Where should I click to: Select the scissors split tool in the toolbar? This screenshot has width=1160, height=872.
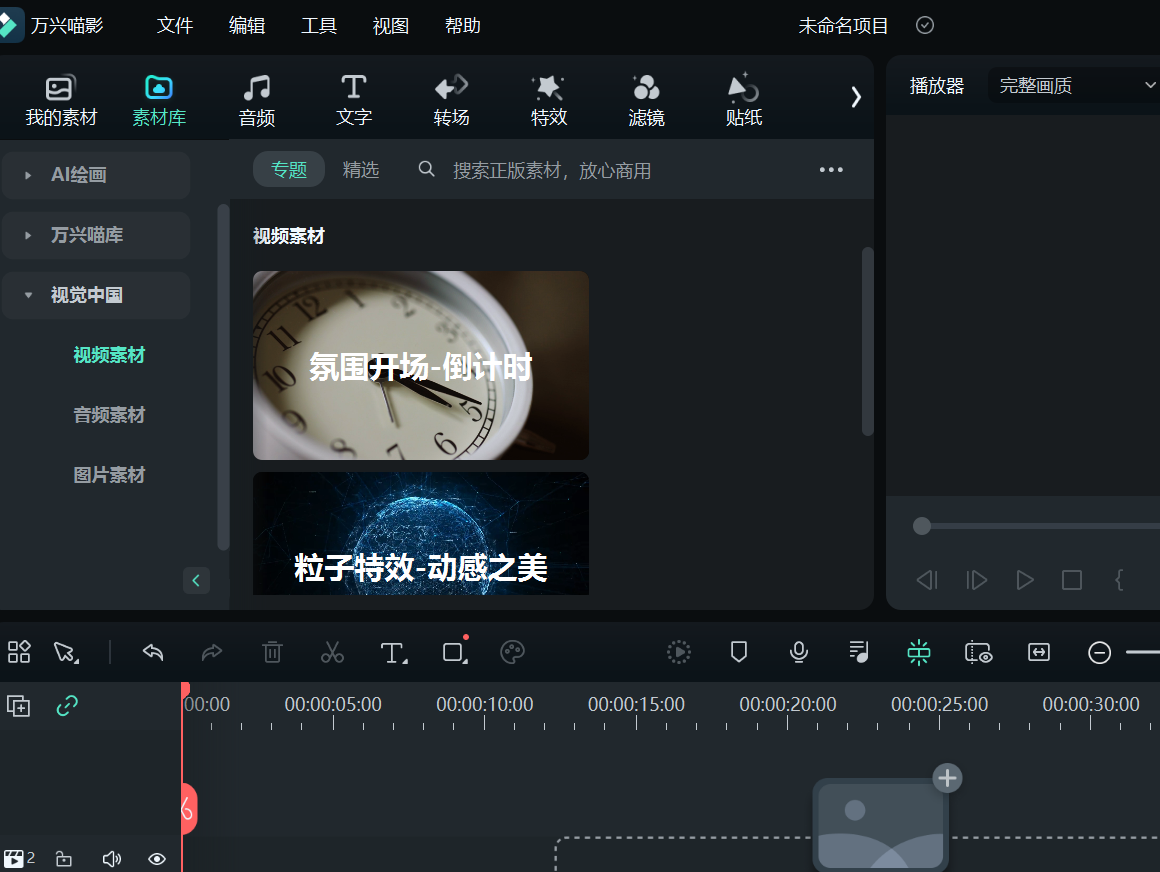tap(332, 652)
